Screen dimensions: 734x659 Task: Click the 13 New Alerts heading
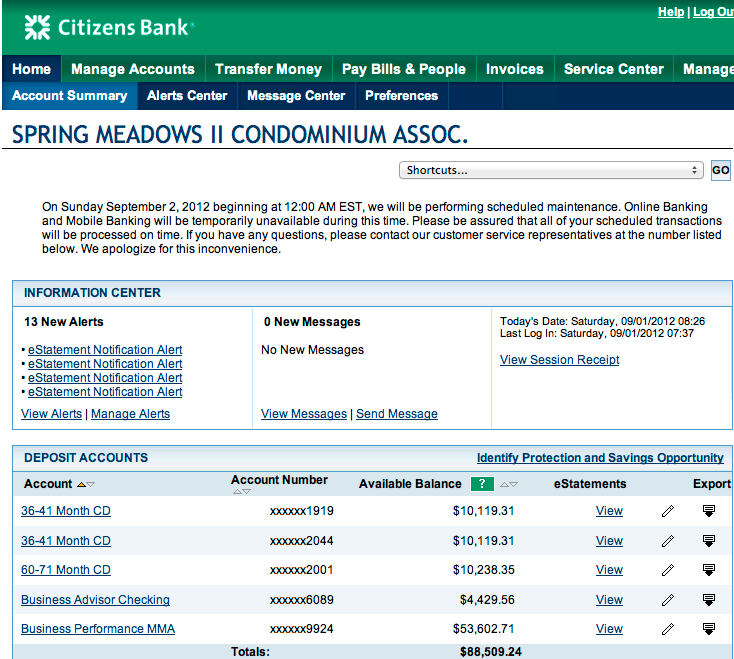(64, 322)
